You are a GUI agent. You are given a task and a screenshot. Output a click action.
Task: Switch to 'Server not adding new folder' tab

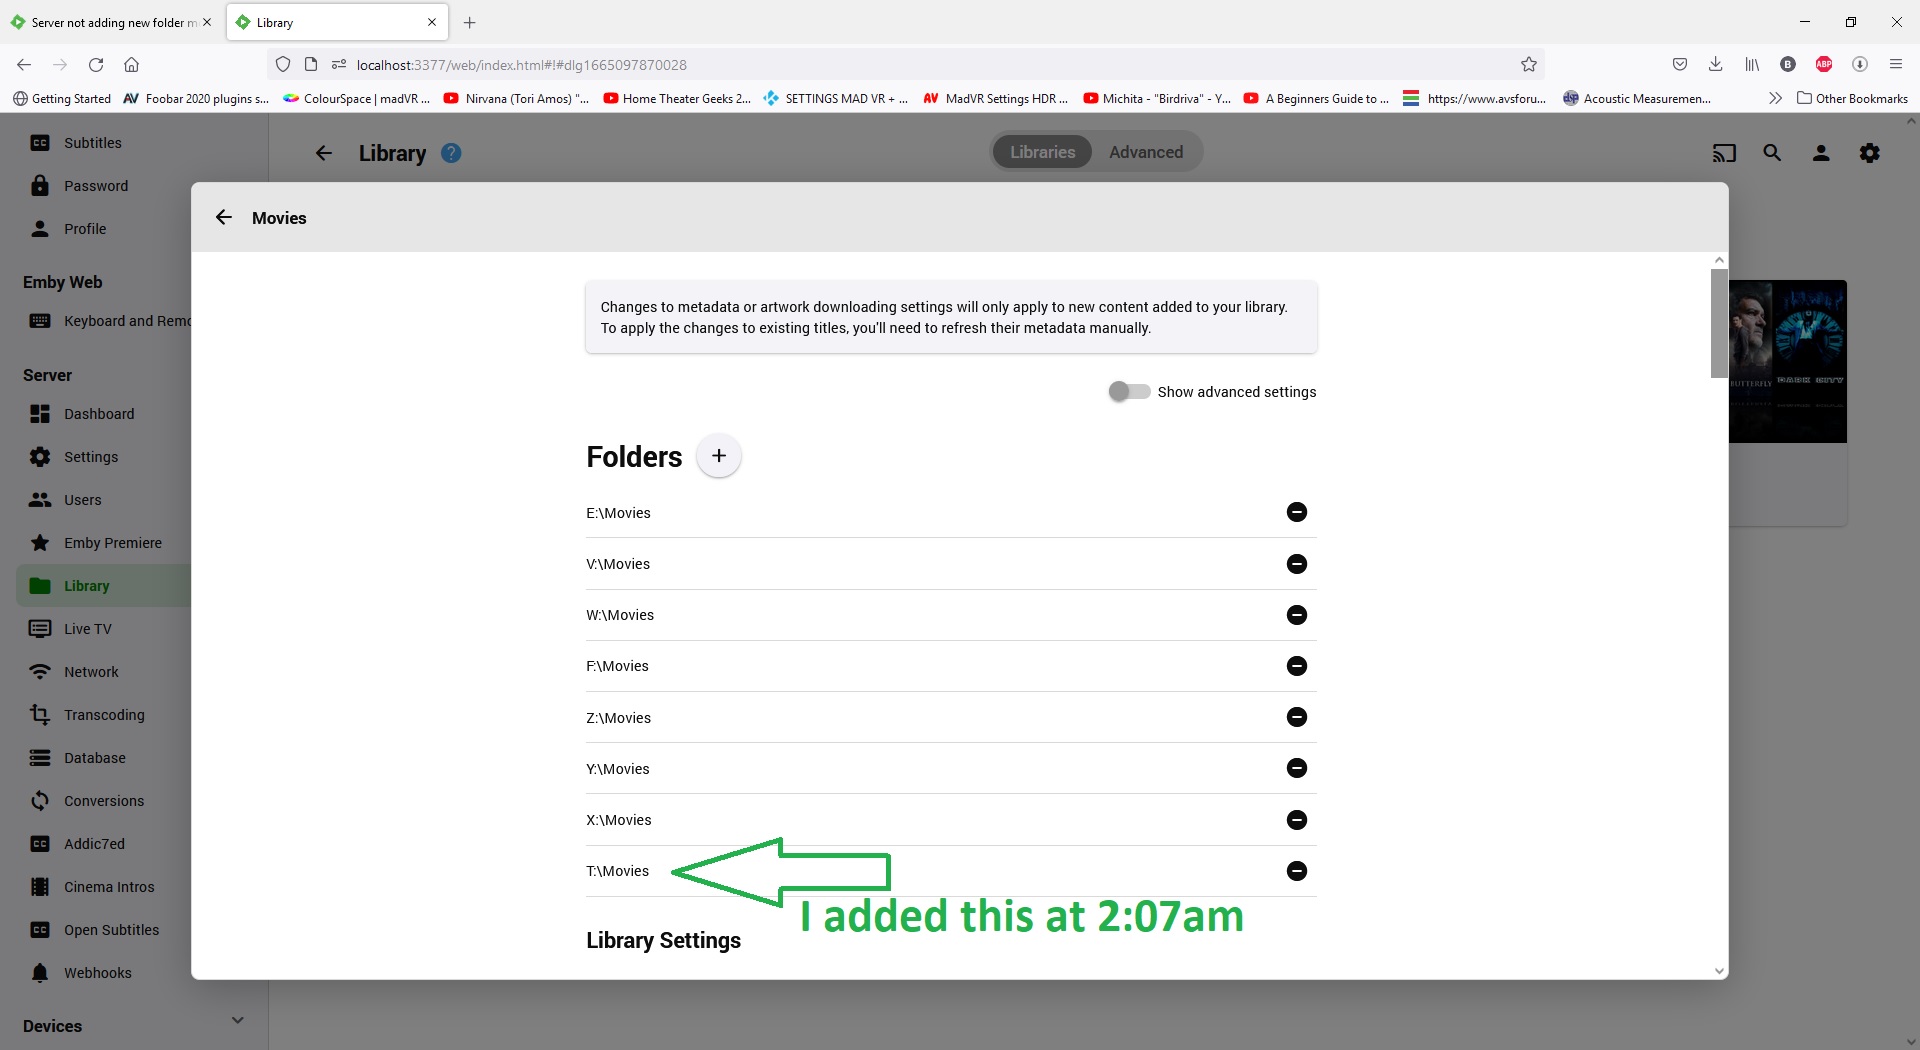[113, 22]
